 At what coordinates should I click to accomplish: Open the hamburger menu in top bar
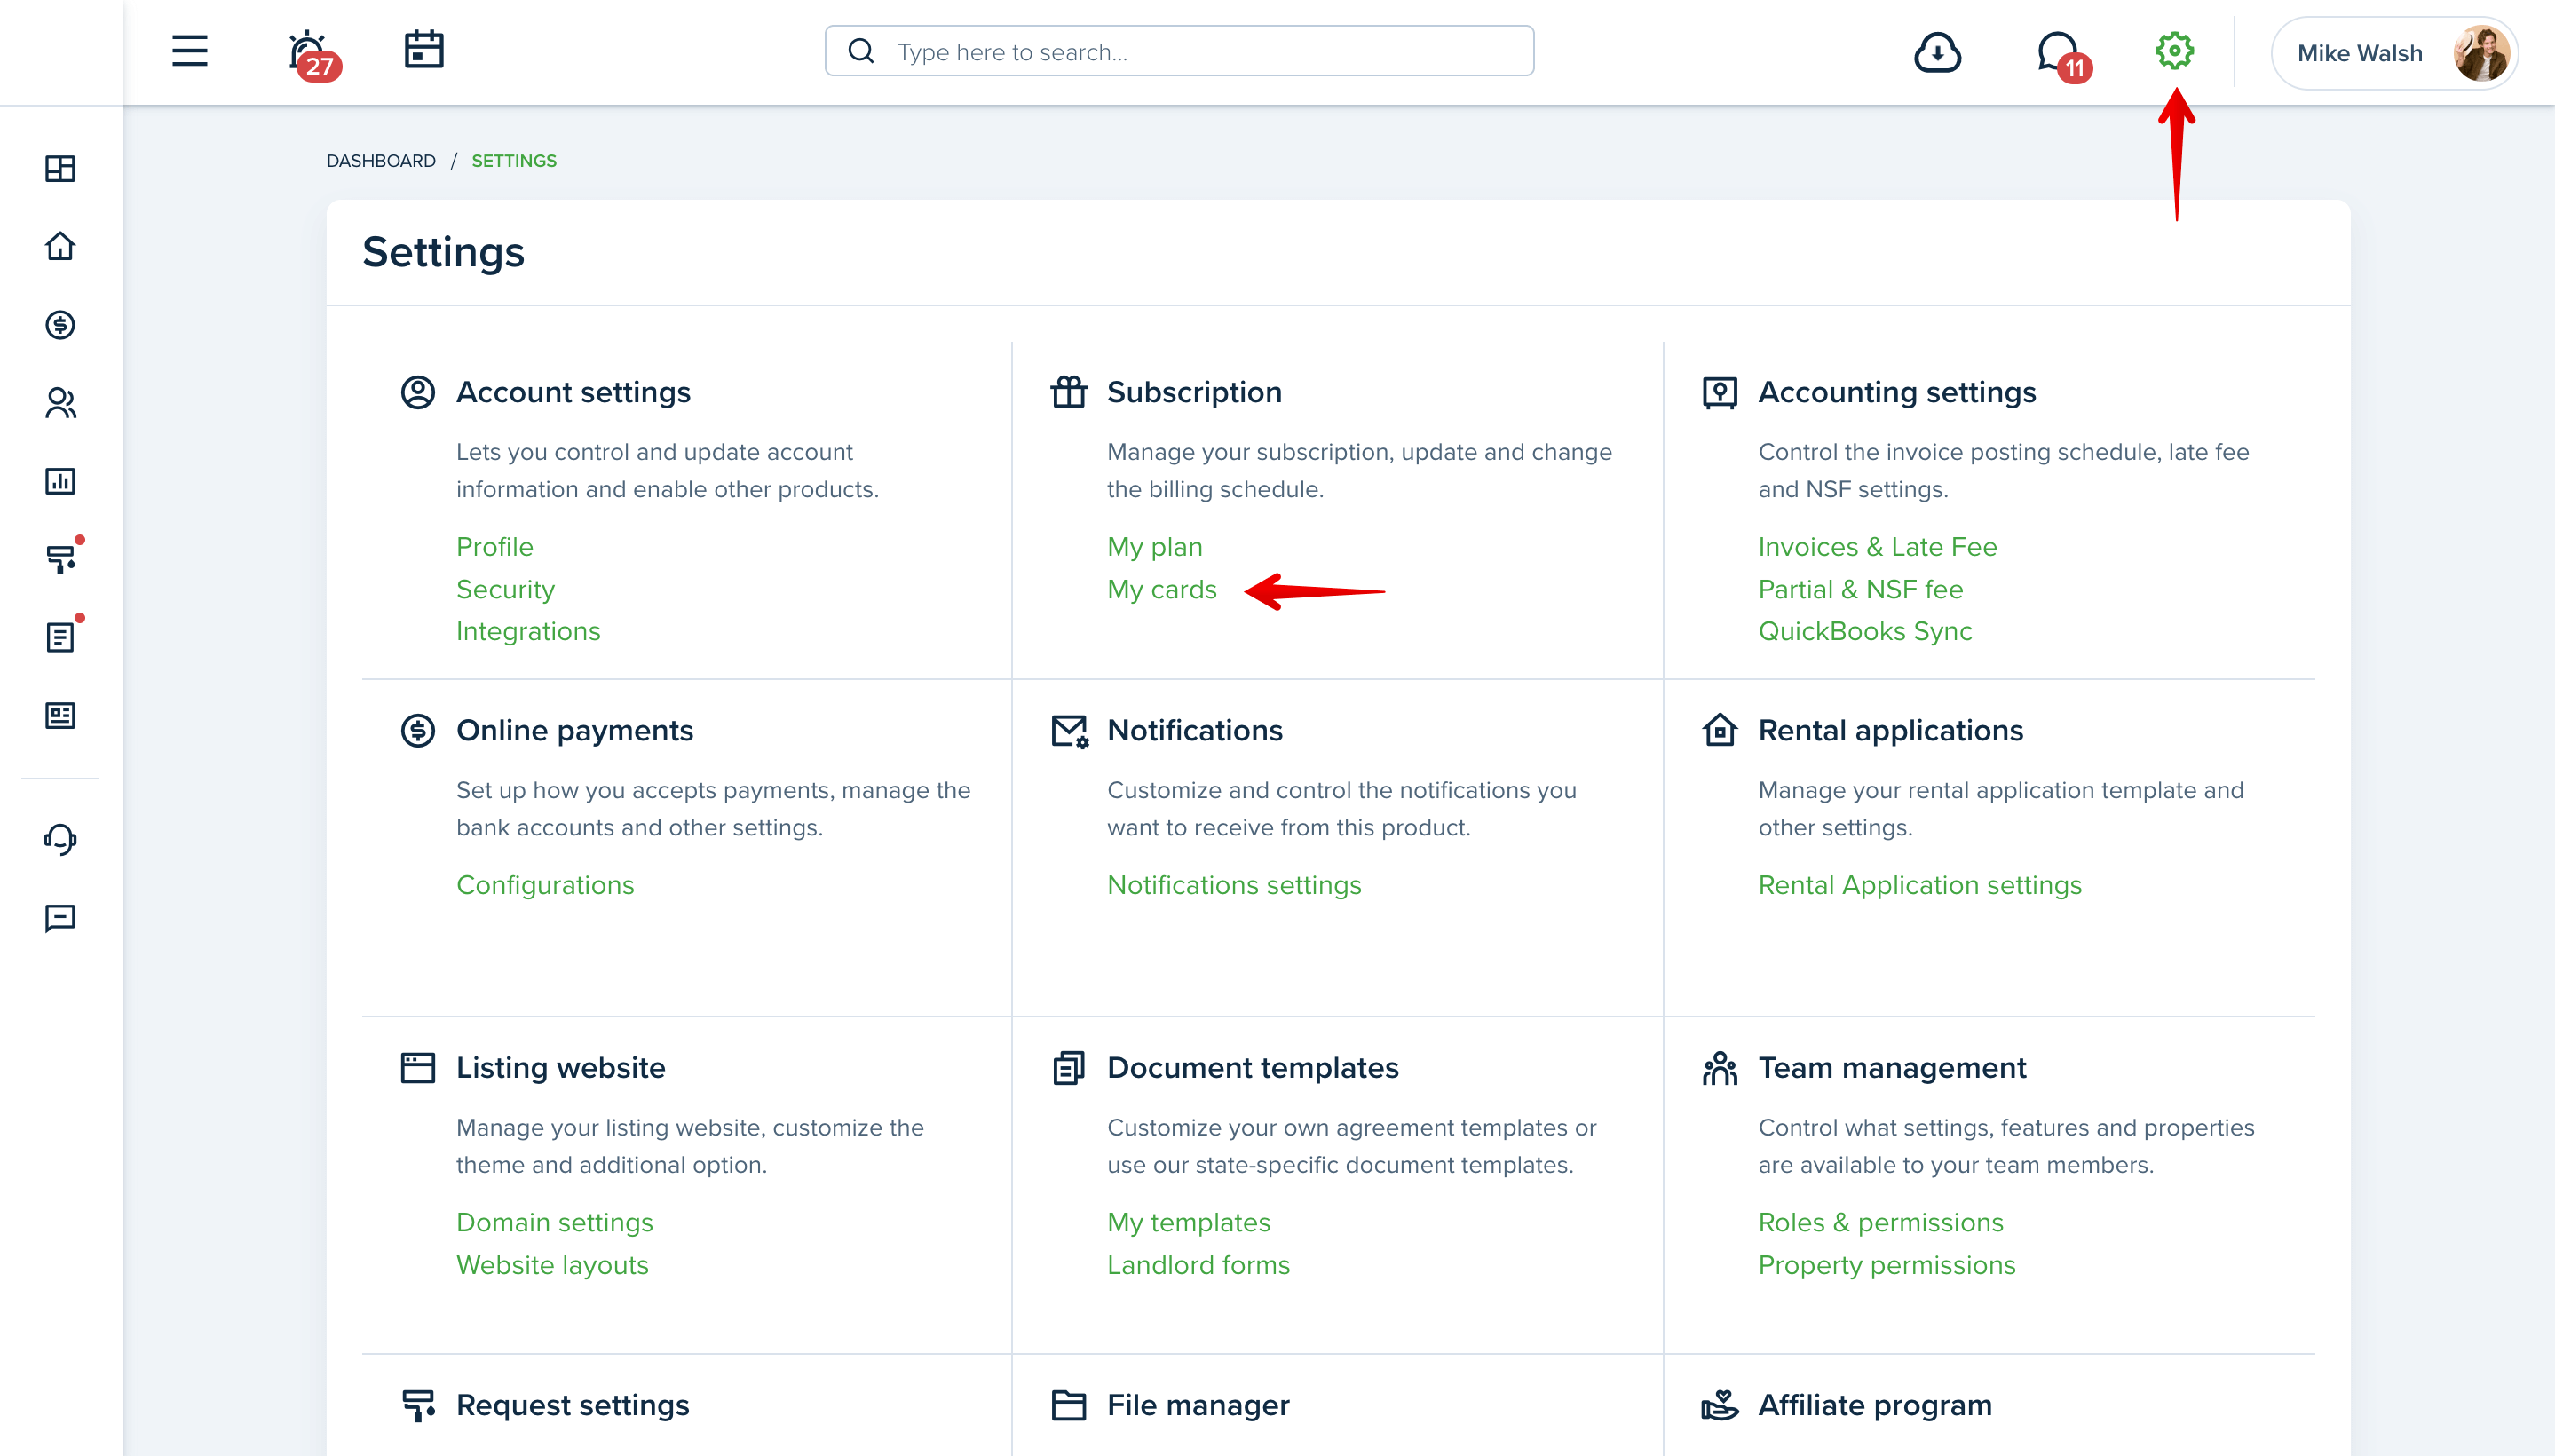tap(189, 51)
